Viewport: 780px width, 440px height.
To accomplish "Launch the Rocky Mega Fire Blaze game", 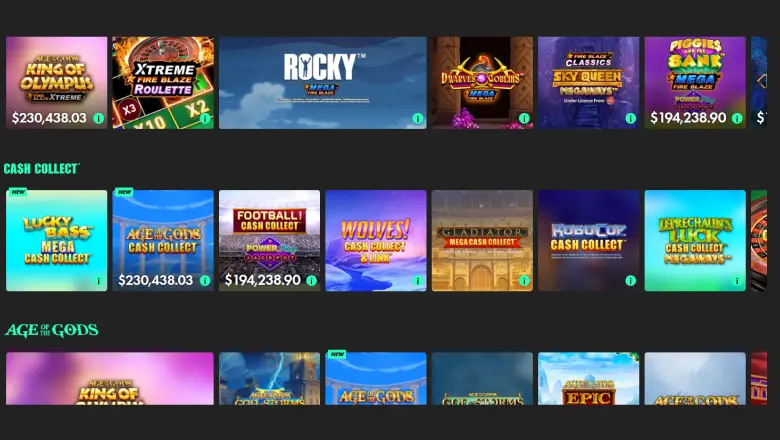I will tap(323, 83).
